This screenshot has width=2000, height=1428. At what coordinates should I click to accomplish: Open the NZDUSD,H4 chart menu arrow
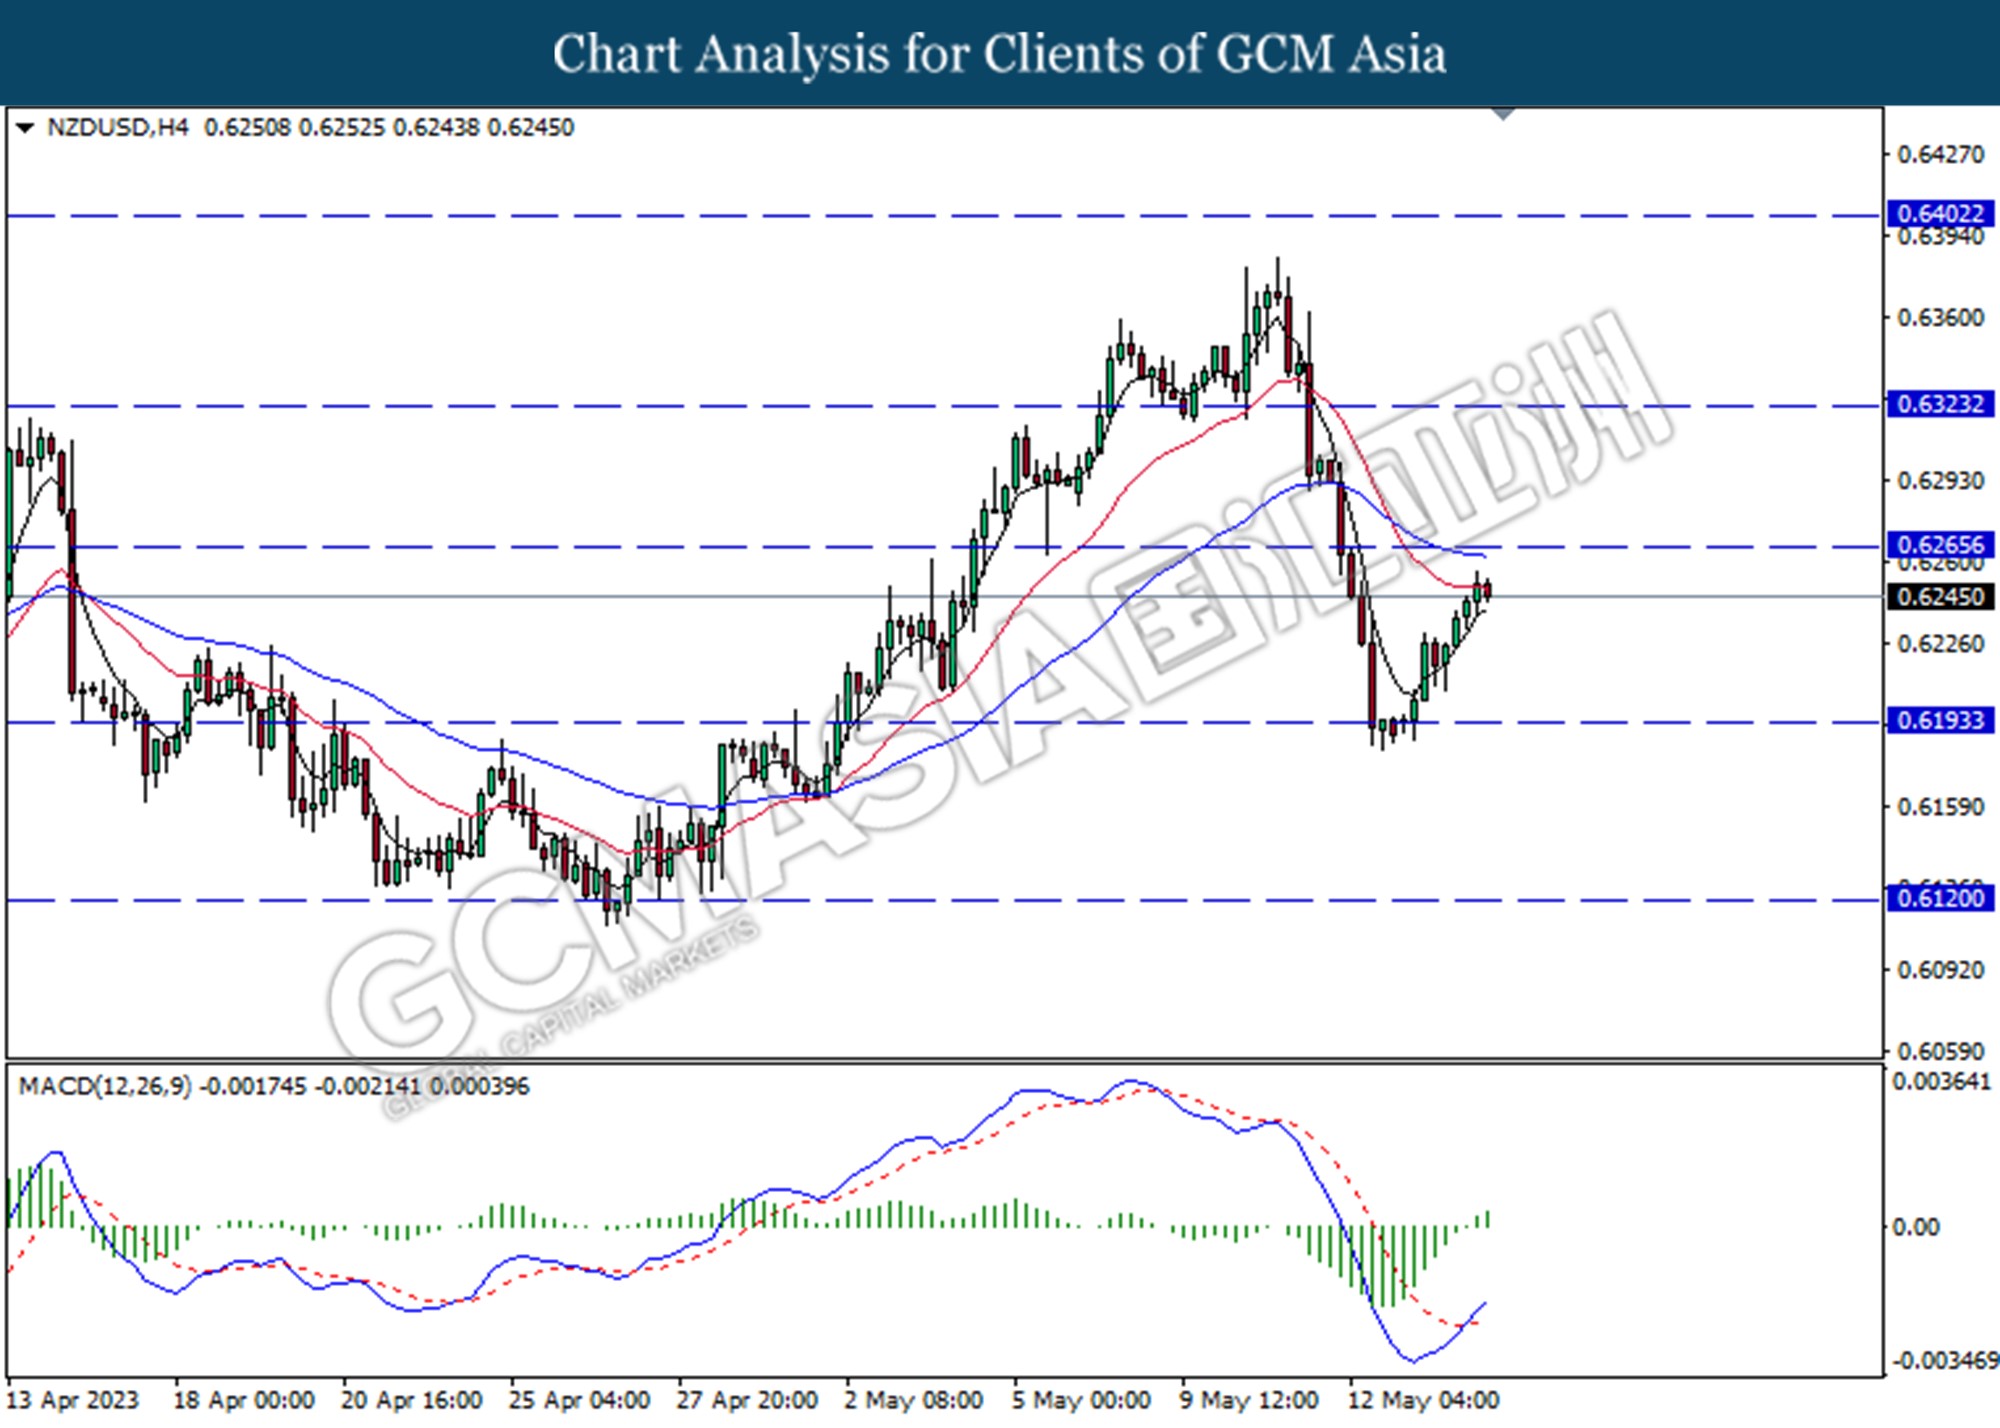[25, 128]
